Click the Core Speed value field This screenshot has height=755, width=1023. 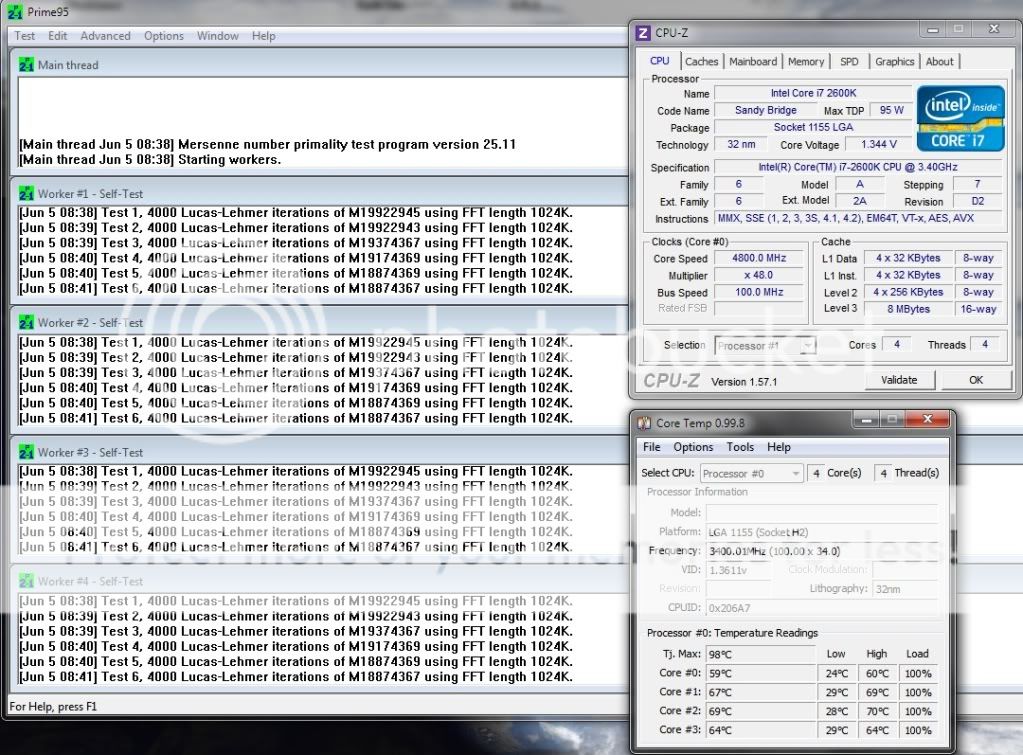click(x=758, y=258)
